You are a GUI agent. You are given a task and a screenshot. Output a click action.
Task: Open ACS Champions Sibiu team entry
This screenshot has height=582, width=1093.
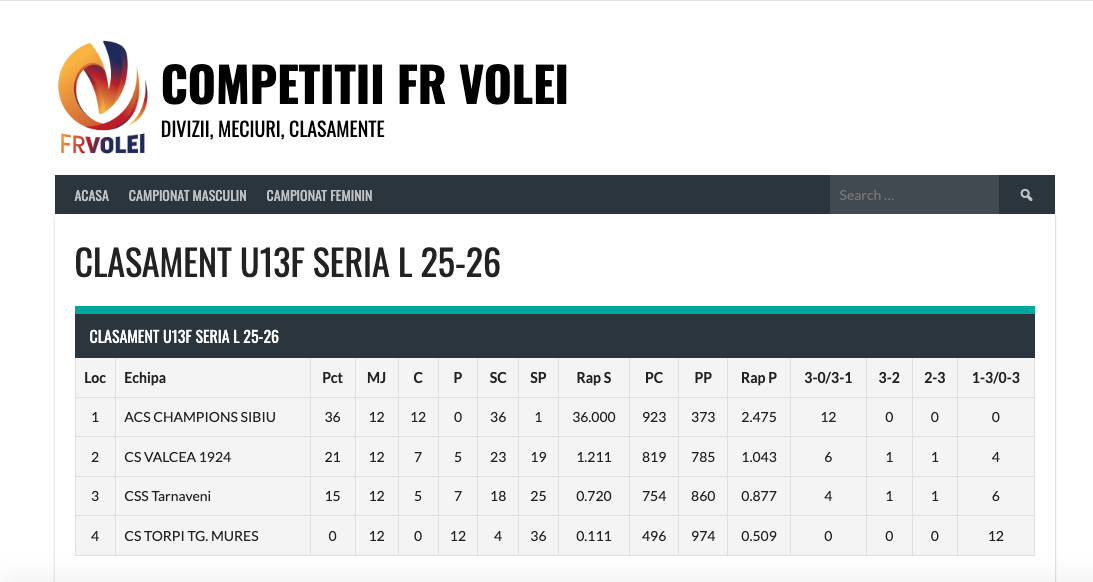(200, 417)
